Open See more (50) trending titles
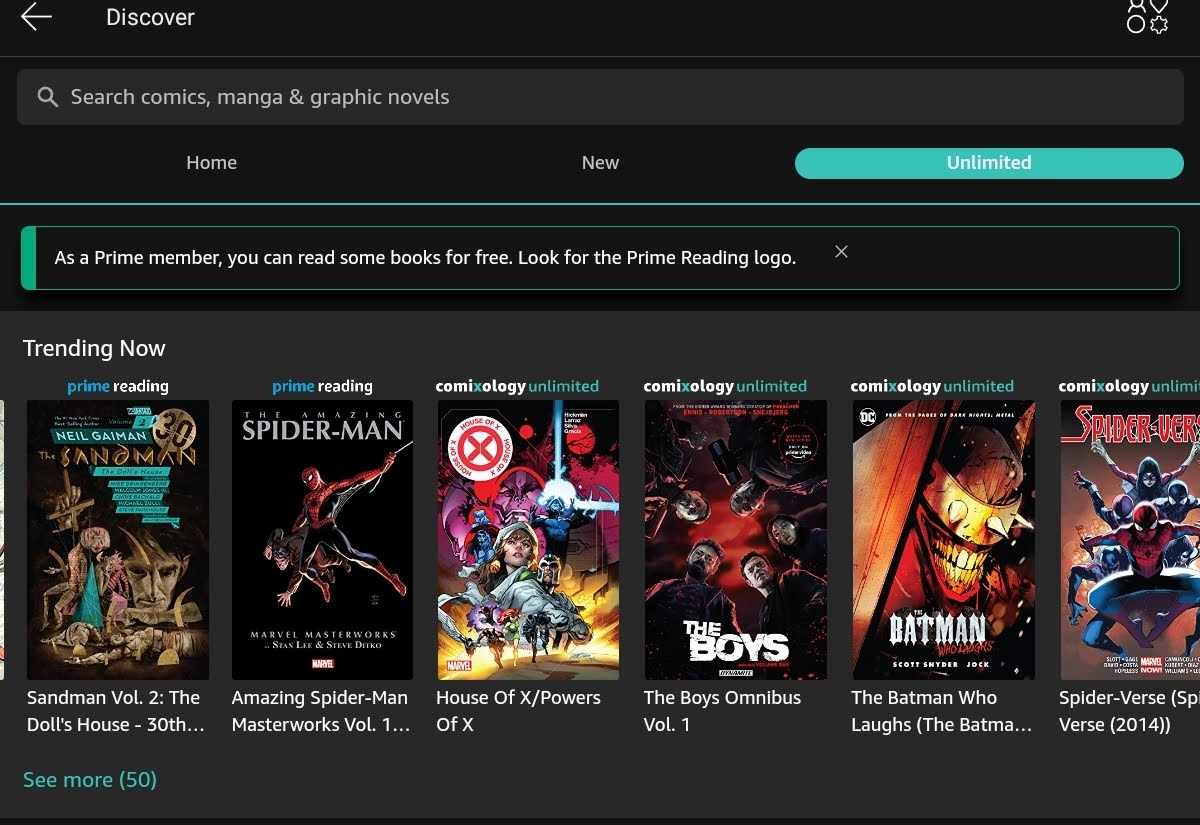This screenshot has height=825, width=1200. pyautogui.click(x=90, y=779)
